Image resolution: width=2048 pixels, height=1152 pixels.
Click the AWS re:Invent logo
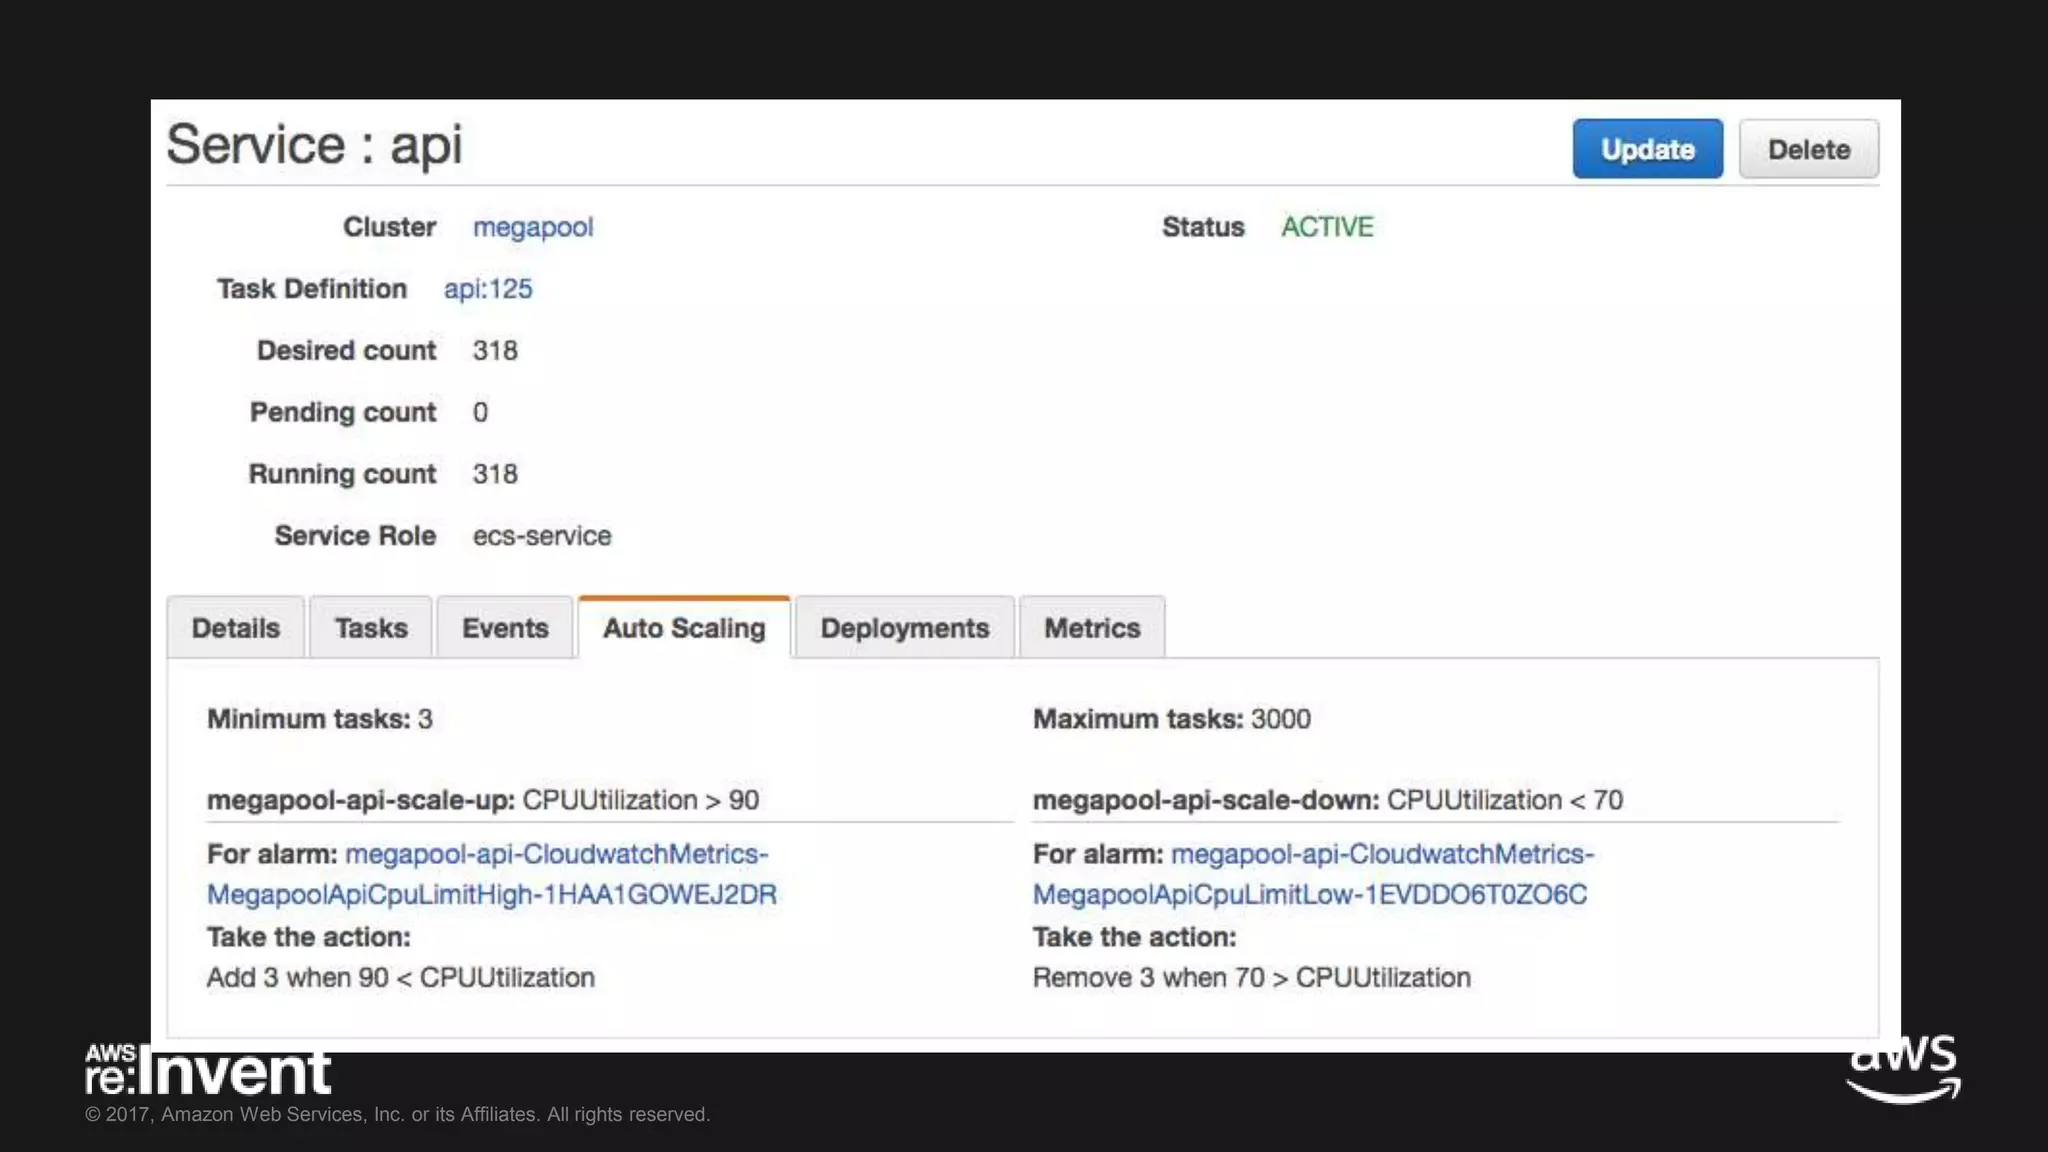(x=208, y=1071)
